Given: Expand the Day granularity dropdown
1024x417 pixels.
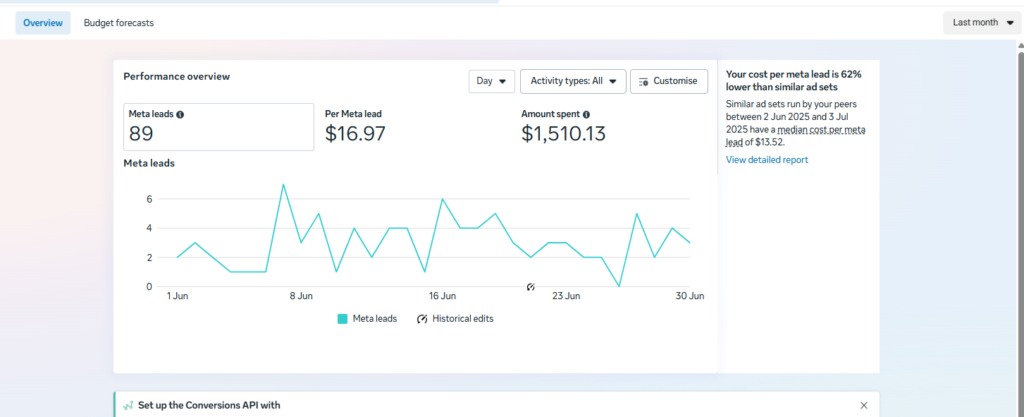Looking at the screenshot, I should tap(492, 82).
